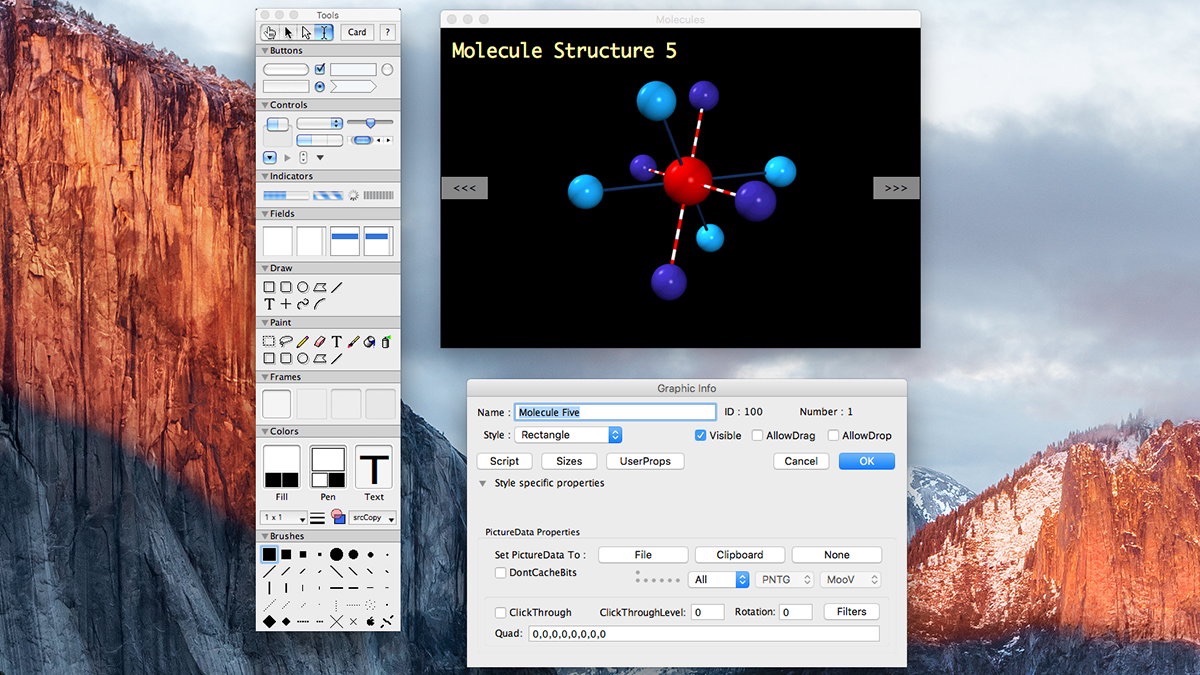
Task: Select the paint bucket tool
Action: [x=369, y=342]
